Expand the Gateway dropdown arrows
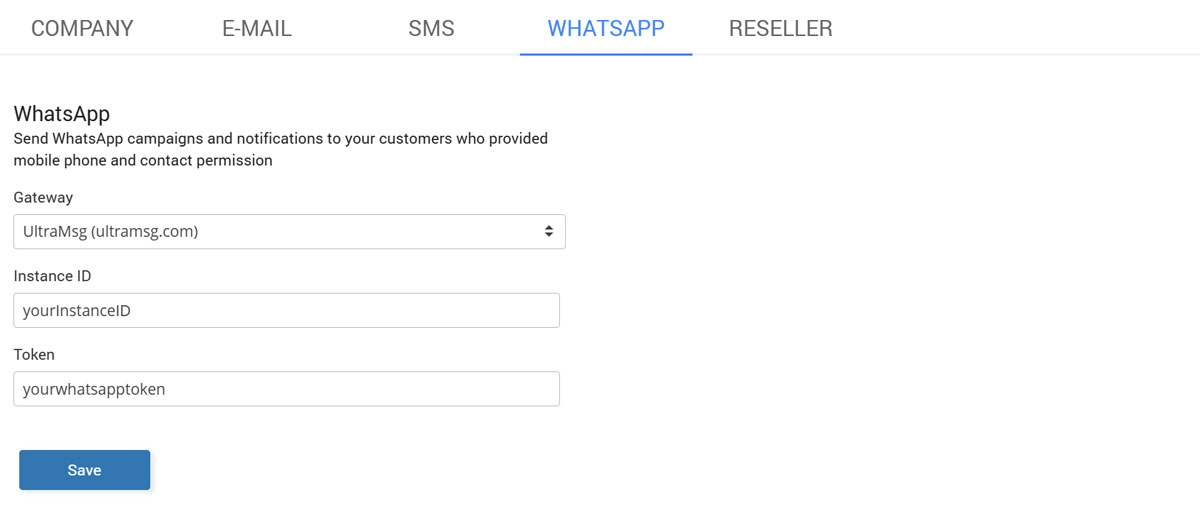 (x=549, y=231)
